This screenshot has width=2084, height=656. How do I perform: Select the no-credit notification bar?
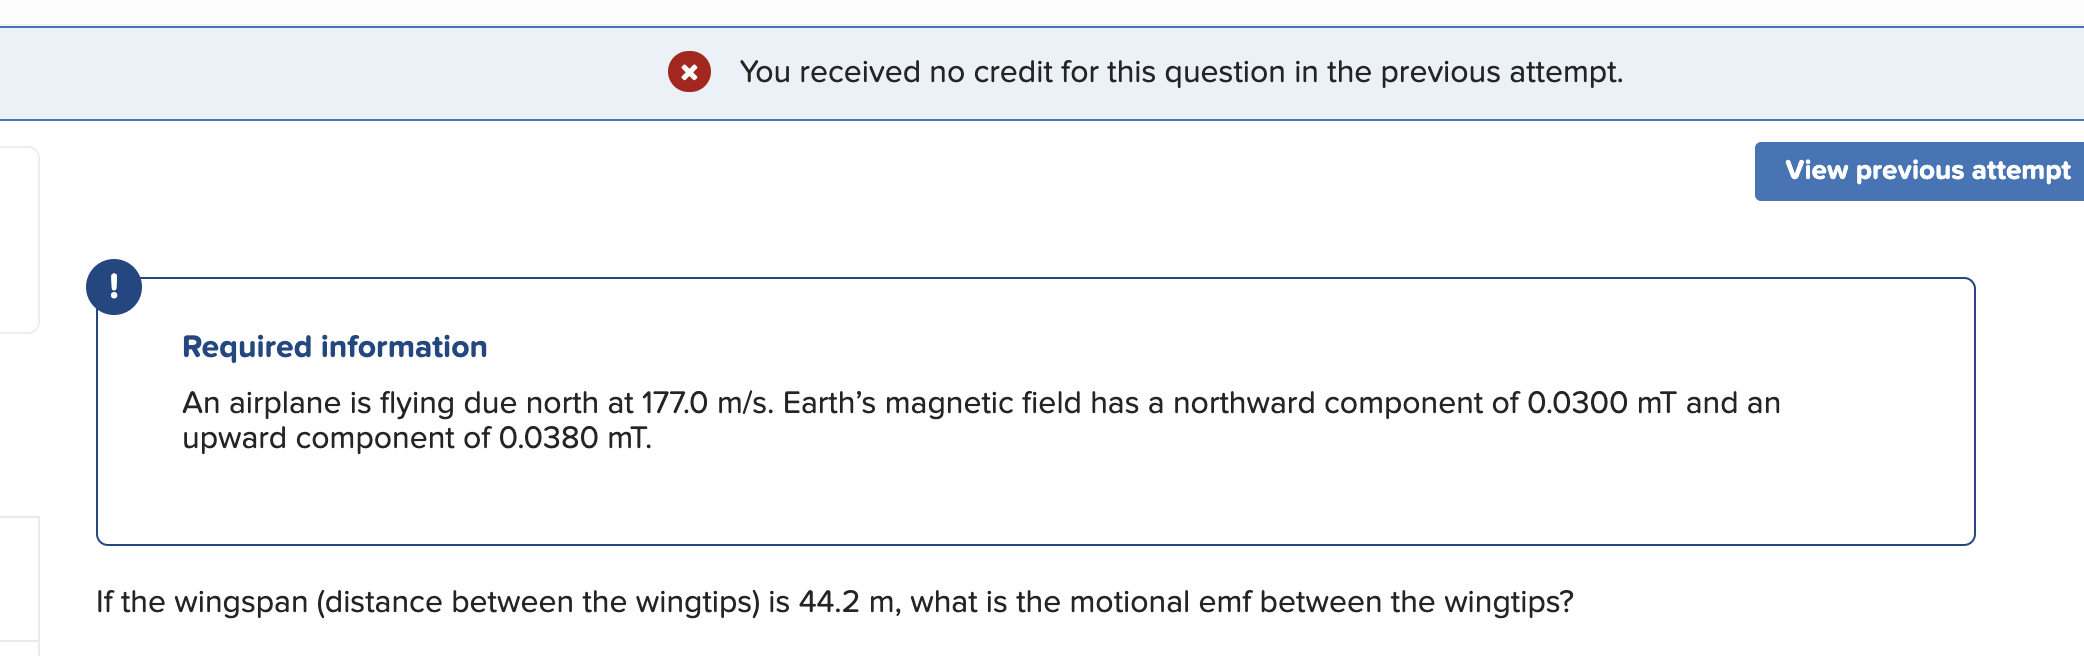(1040, 72)
